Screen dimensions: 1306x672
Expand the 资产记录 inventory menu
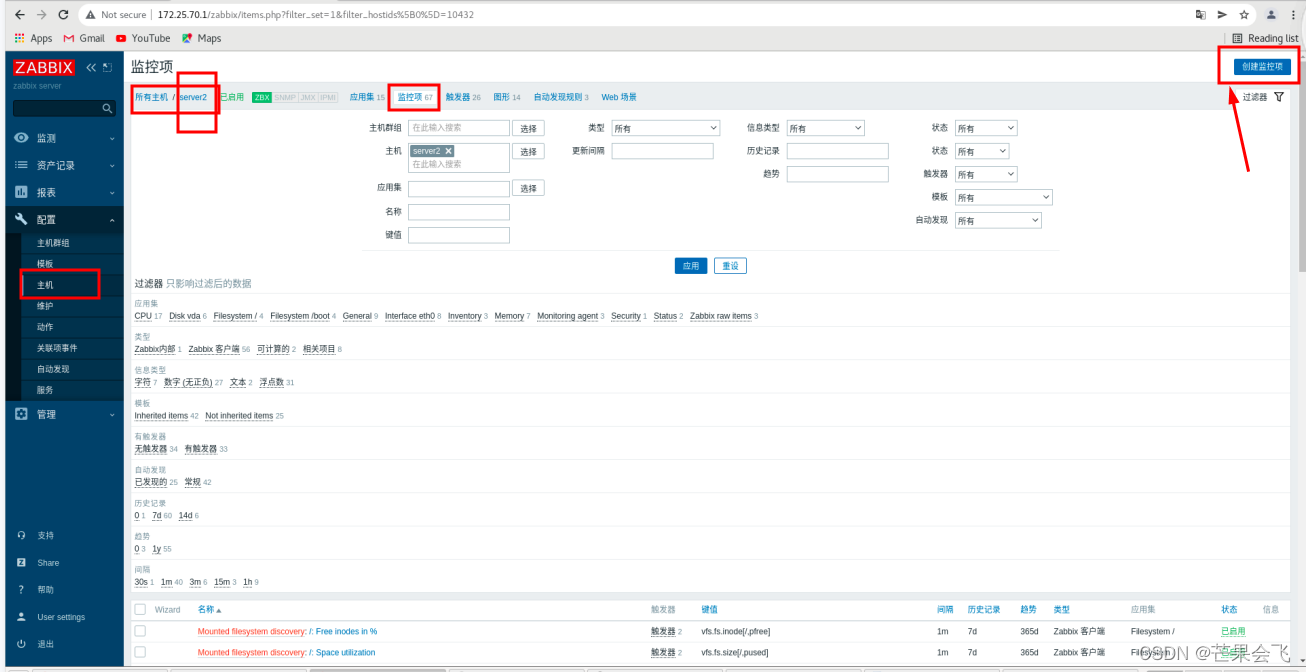[62, 165]
